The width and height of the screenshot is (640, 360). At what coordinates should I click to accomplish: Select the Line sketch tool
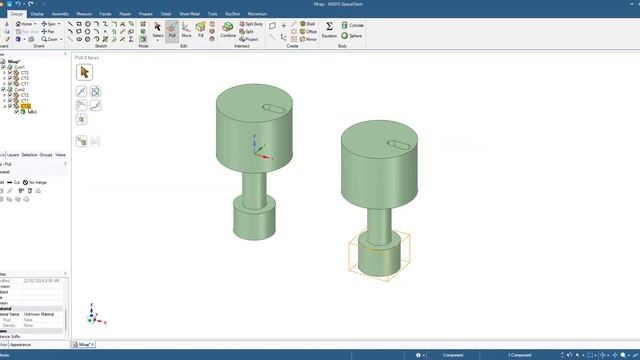tap(70, 24)
